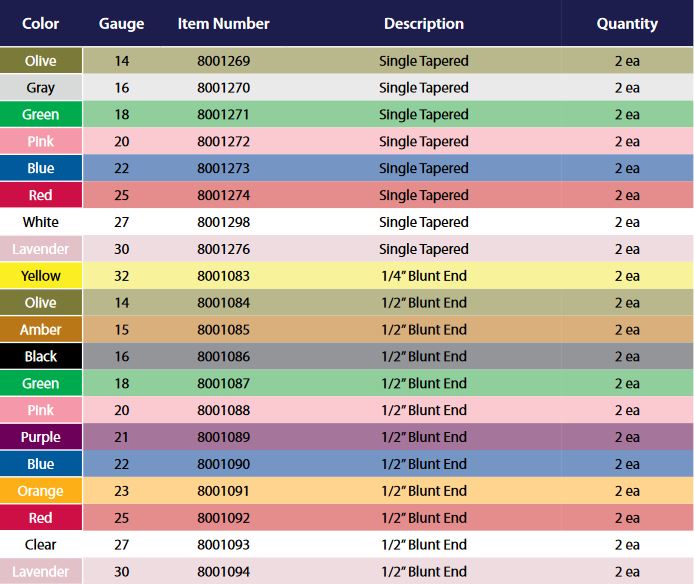
Task: Click item number 8001087
Action: coord(224,383)
